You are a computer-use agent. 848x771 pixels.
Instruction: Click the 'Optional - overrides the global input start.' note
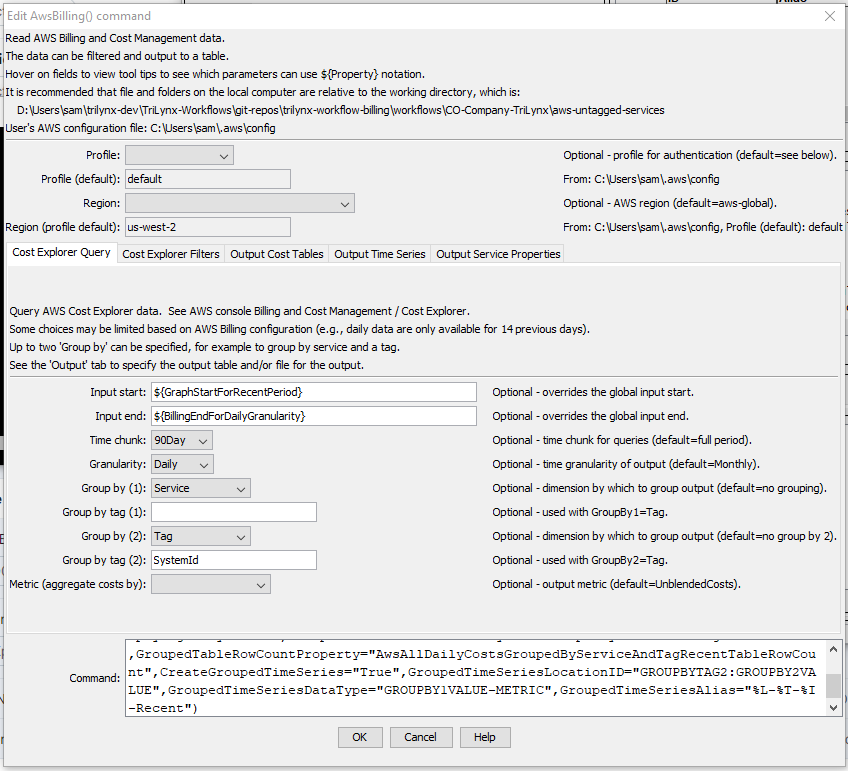click(593, 393)
